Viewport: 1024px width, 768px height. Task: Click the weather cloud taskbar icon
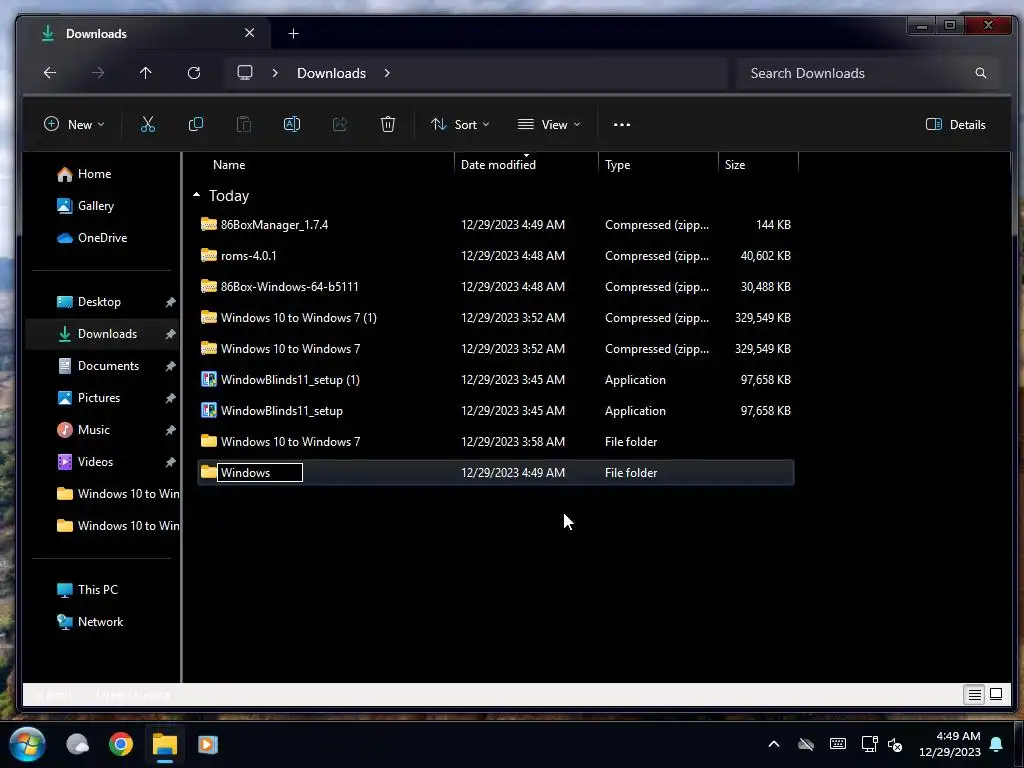tap(77, 744)
